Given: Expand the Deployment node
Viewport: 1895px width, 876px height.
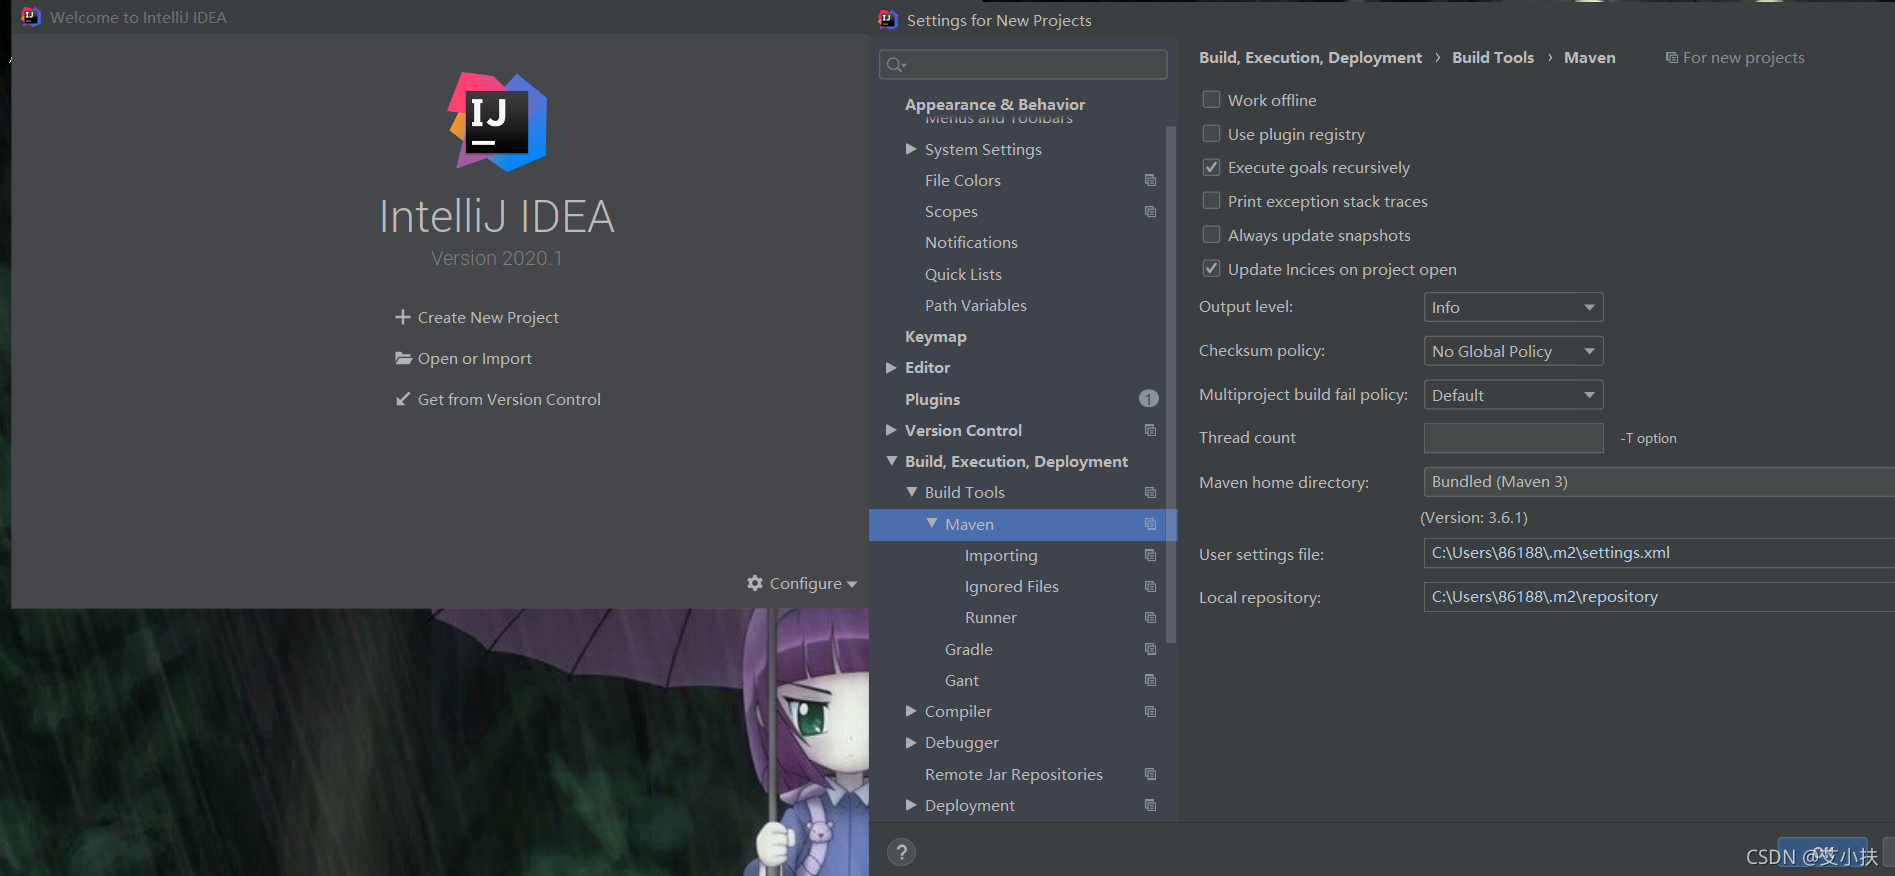Looking at the screenshot, I should click(x=911, y=805).
